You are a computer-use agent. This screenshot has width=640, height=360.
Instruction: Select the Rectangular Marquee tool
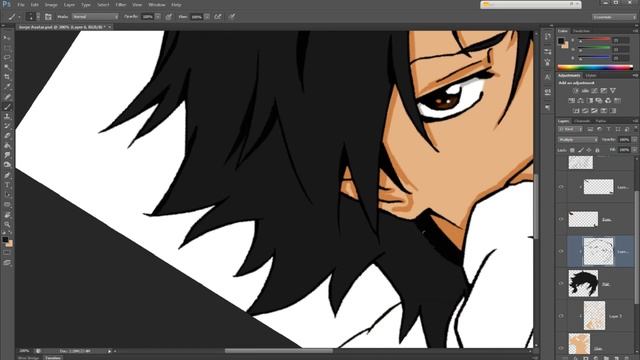7,48
